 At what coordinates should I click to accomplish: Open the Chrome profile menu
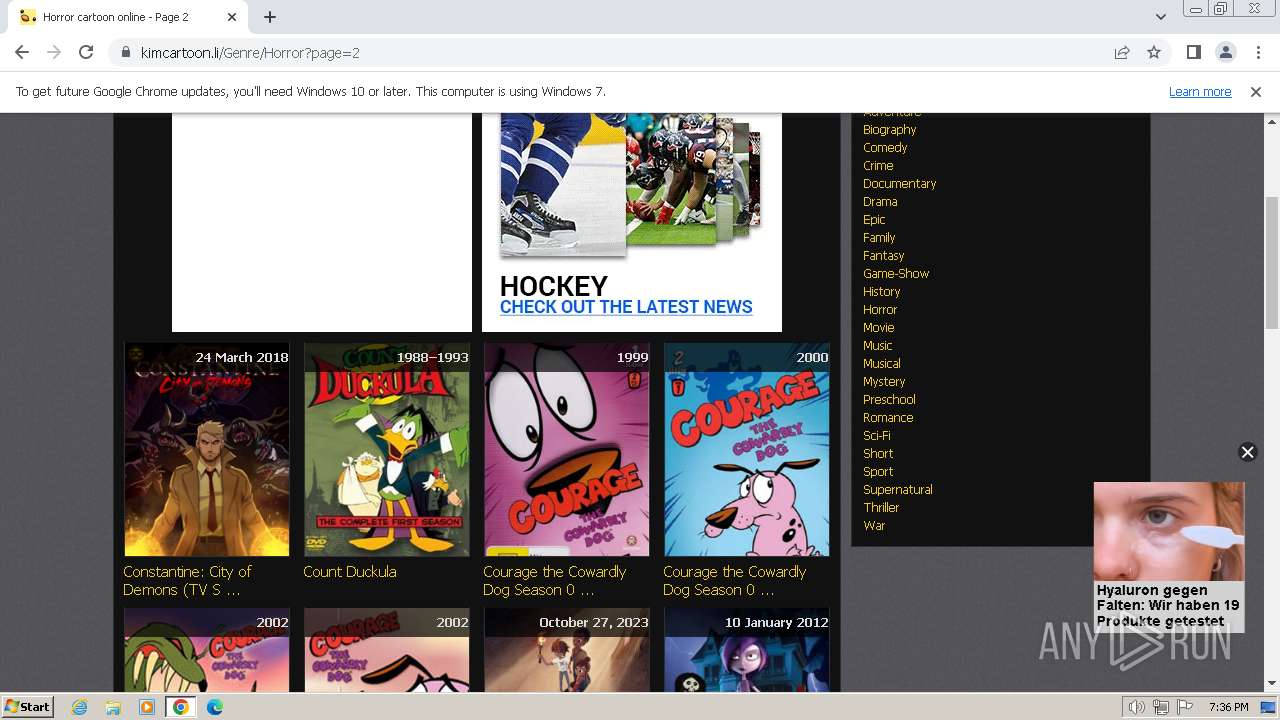tap(1225, 52)
